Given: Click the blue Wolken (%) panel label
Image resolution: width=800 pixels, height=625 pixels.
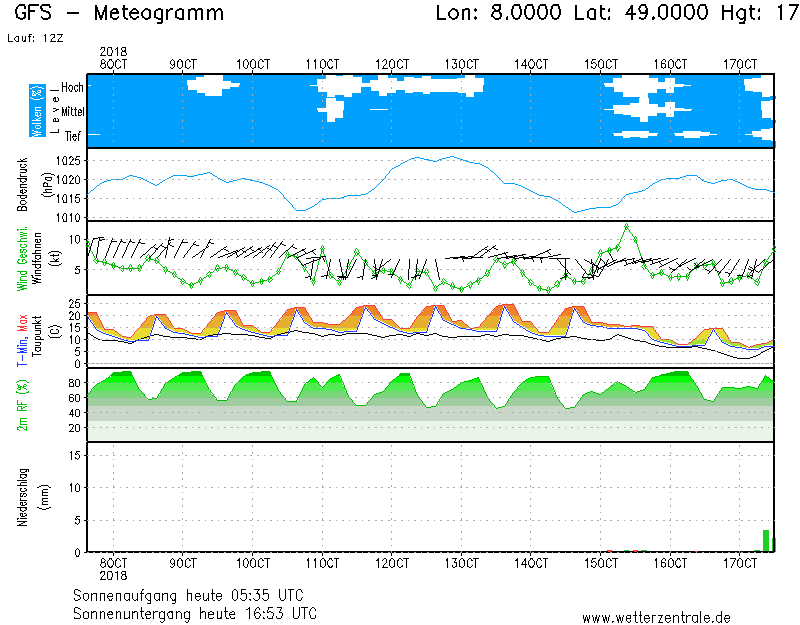Looking at the screenshot, I should point(37,110).
